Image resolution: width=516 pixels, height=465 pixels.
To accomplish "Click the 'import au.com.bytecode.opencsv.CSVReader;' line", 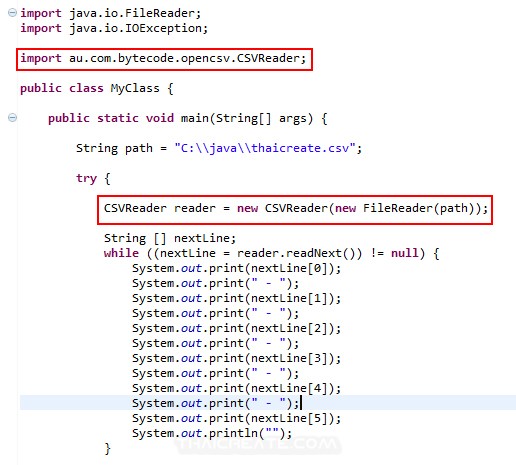I will 163,58.
